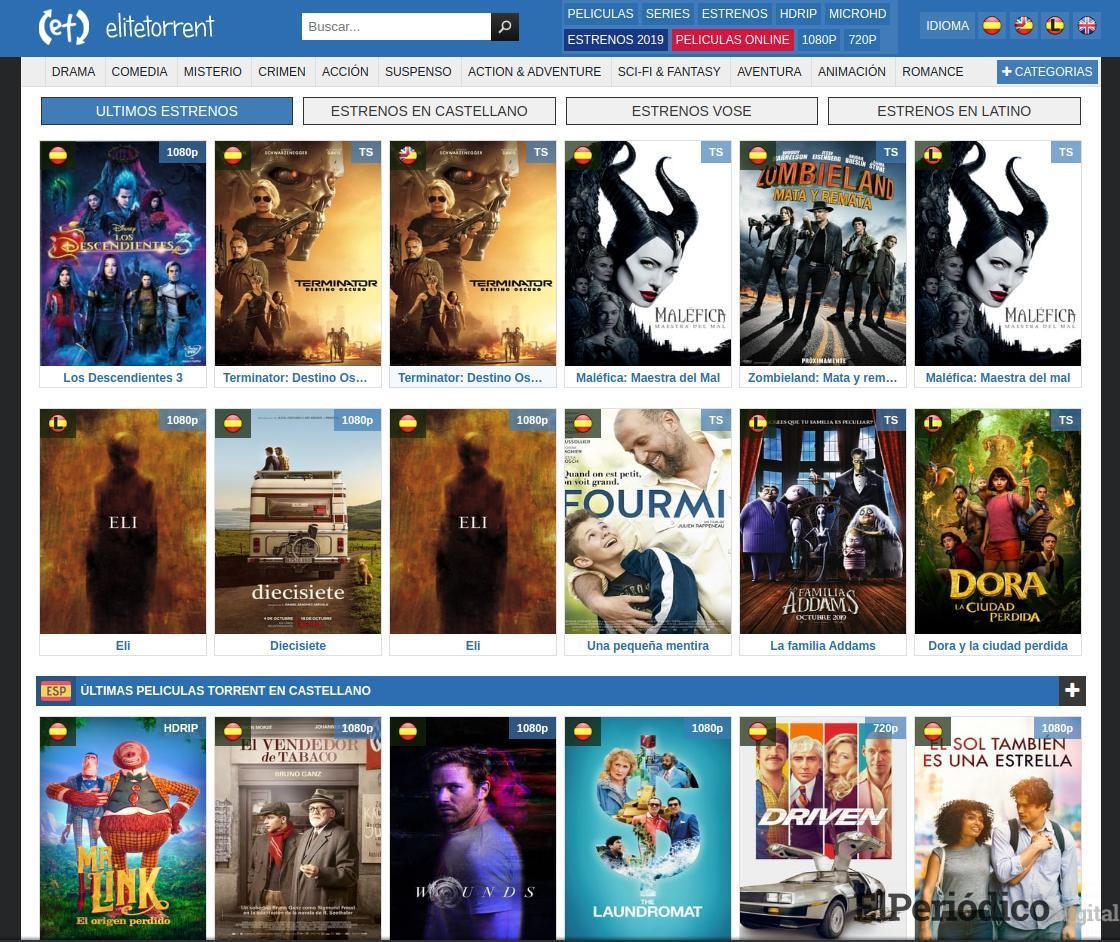Viewport: 1120px width, 942px height.
Task: Open the ROMANCE genre
Action: [x=932, y=71]
